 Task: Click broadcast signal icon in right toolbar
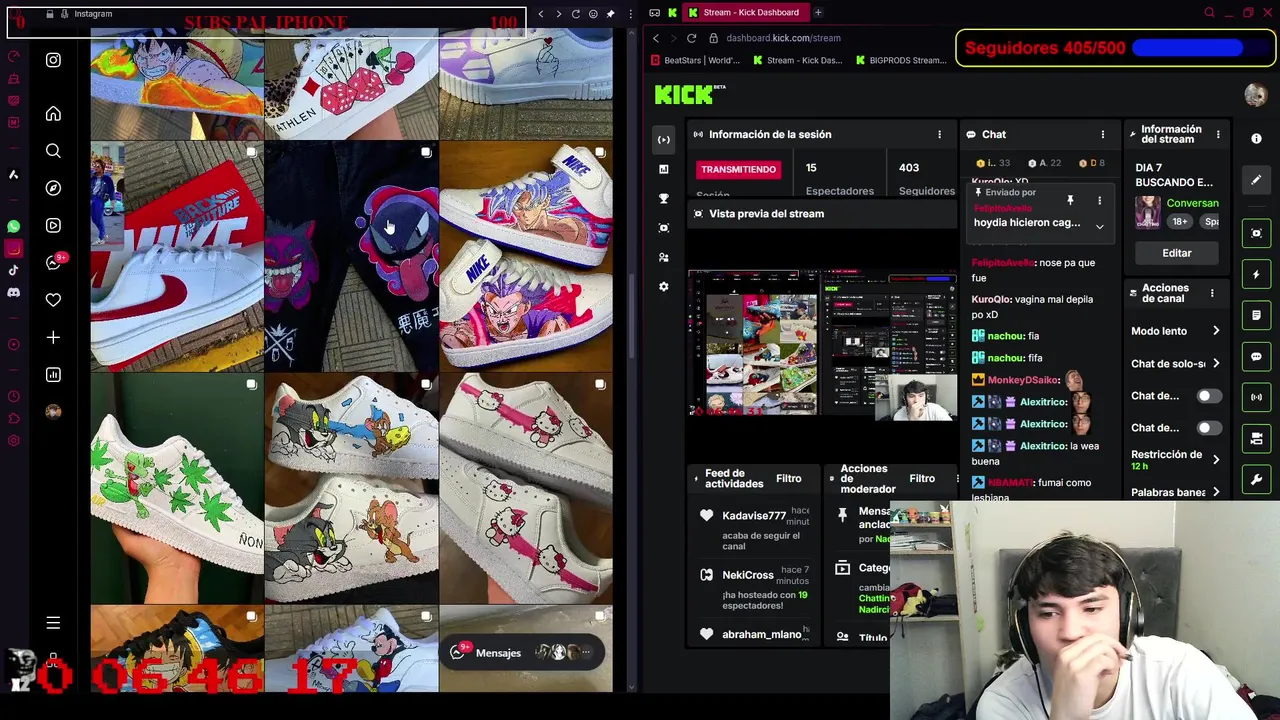[1257, 397]
